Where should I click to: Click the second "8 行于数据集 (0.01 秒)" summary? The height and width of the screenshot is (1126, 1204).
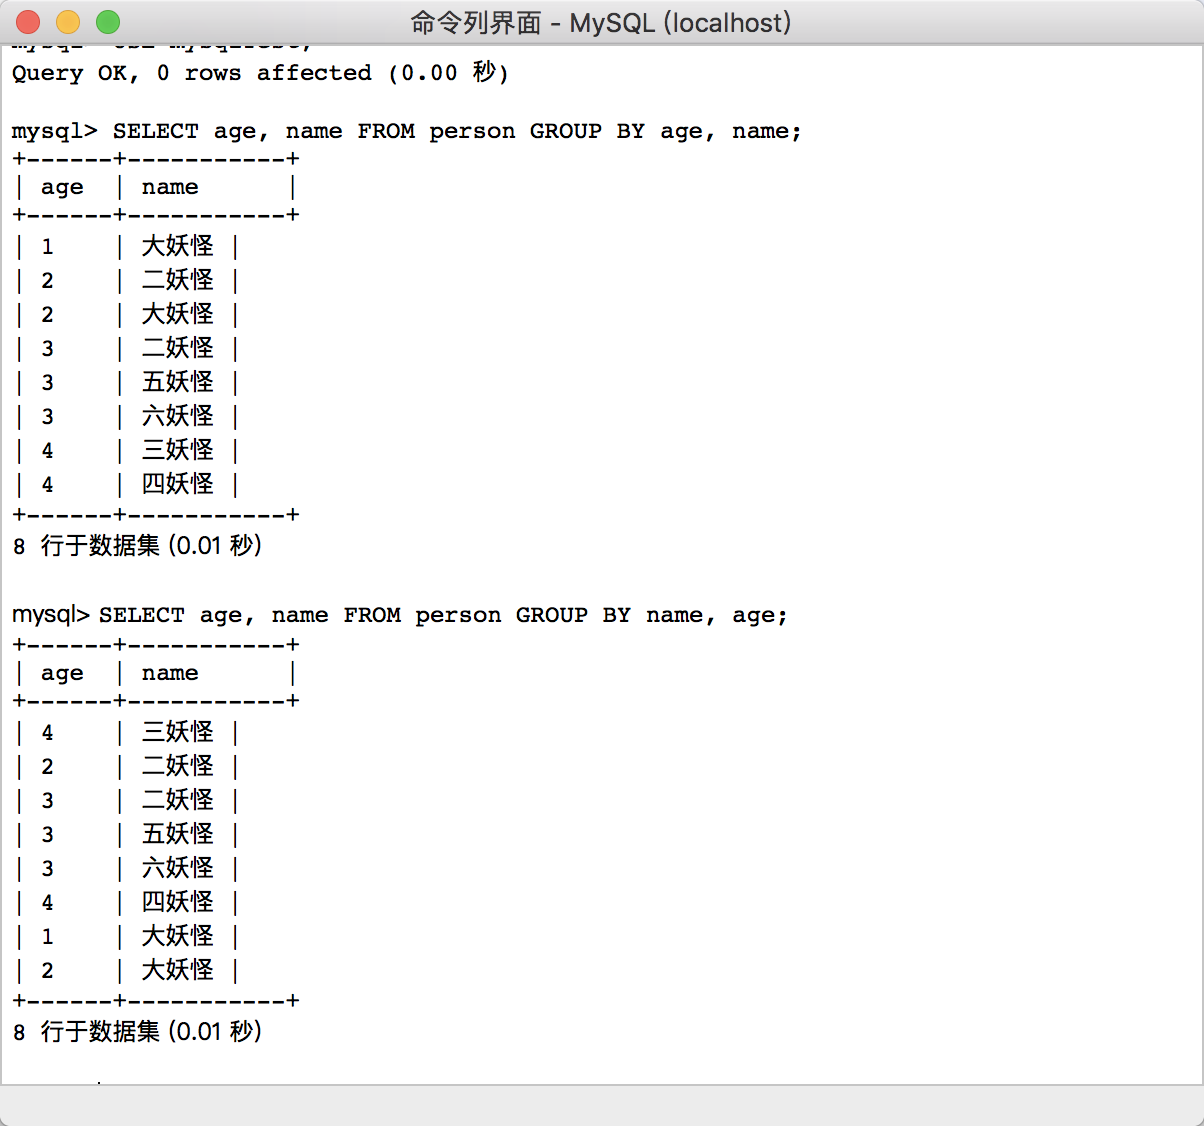(x=138, y=1032)
